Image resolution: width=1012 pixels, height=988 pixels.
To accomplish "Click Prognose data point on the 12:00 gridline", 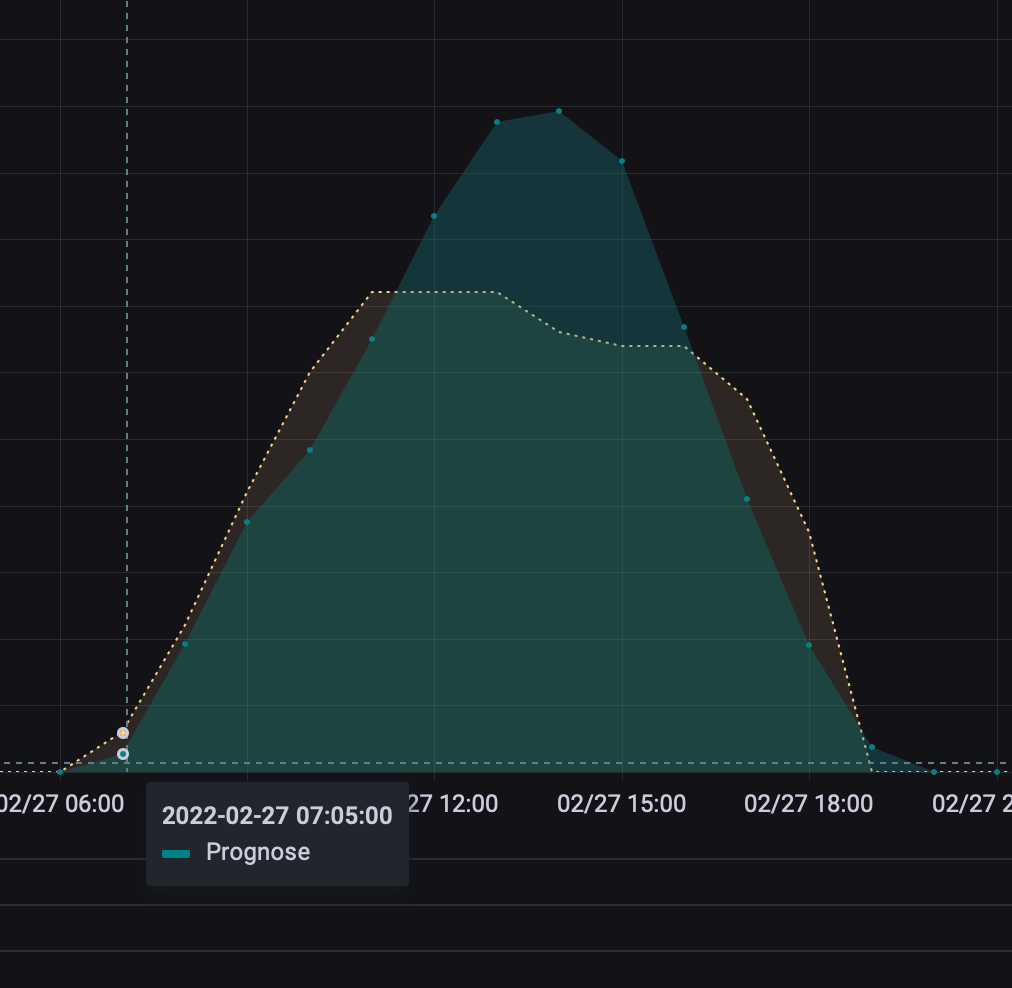I will (x=434, y=216).
